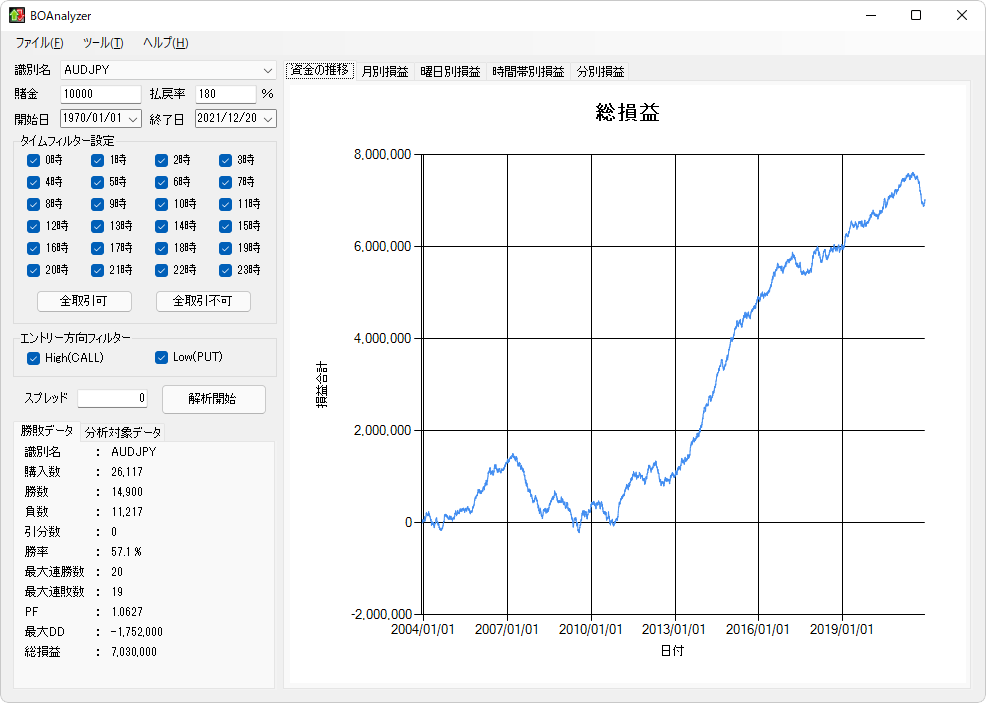The width and height of the screenshot is (986, 703).
Task: Click the 勝数 value 14,900
Action: [127, 492]
